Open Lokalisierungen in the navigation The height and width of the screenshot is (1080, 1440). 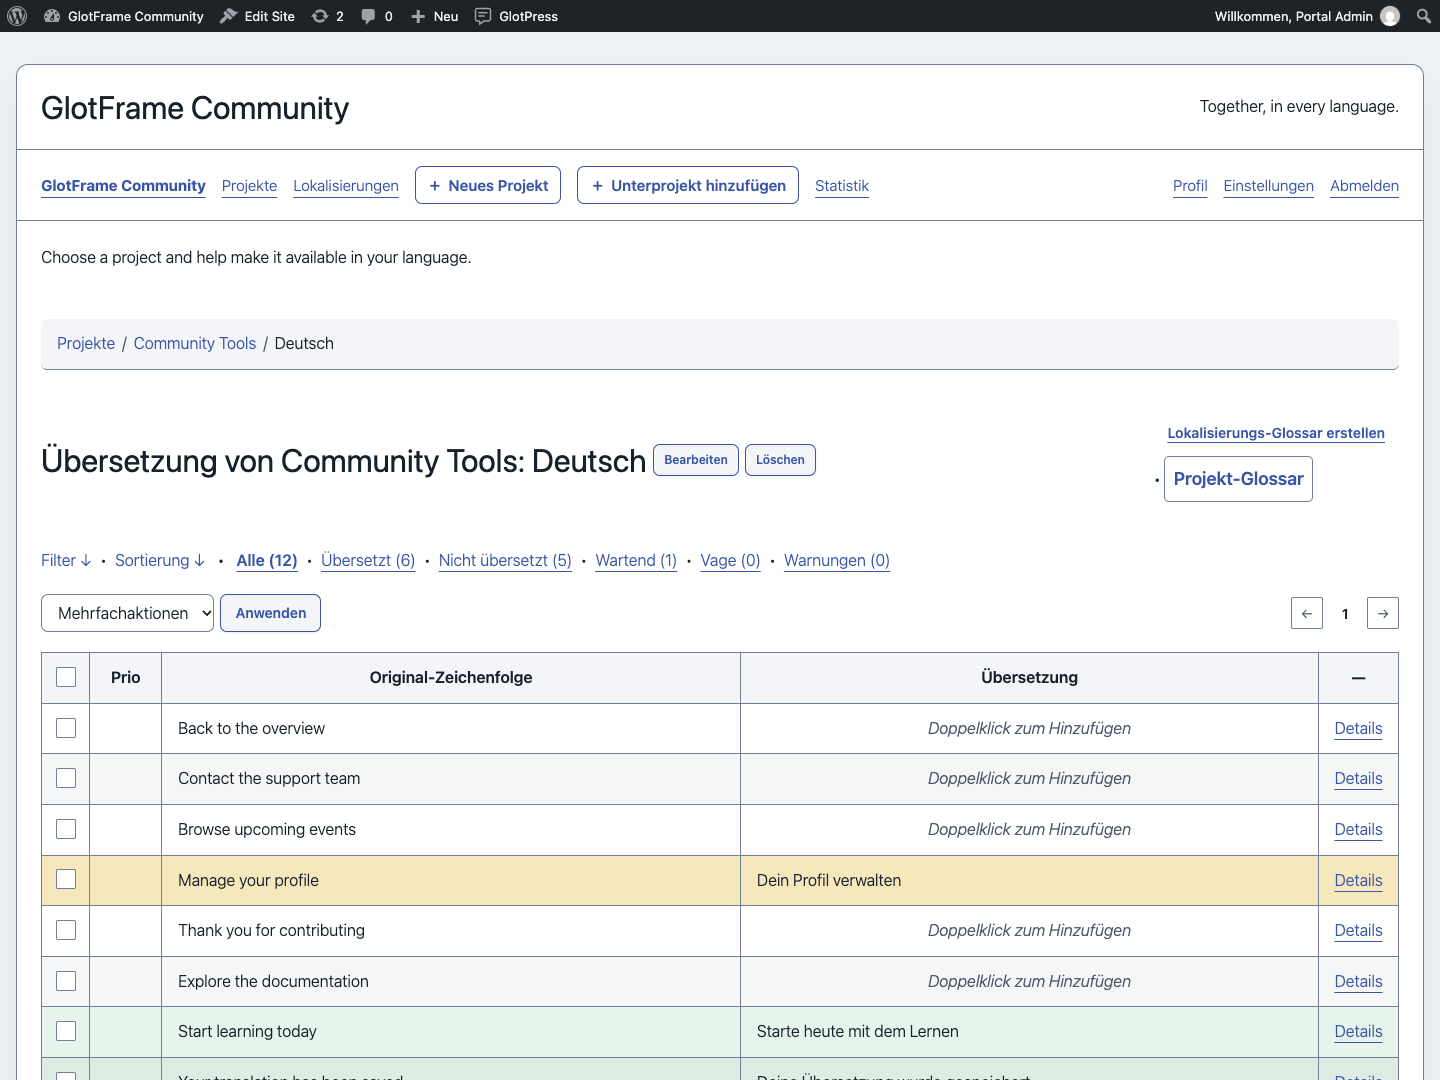coord(346,185)
